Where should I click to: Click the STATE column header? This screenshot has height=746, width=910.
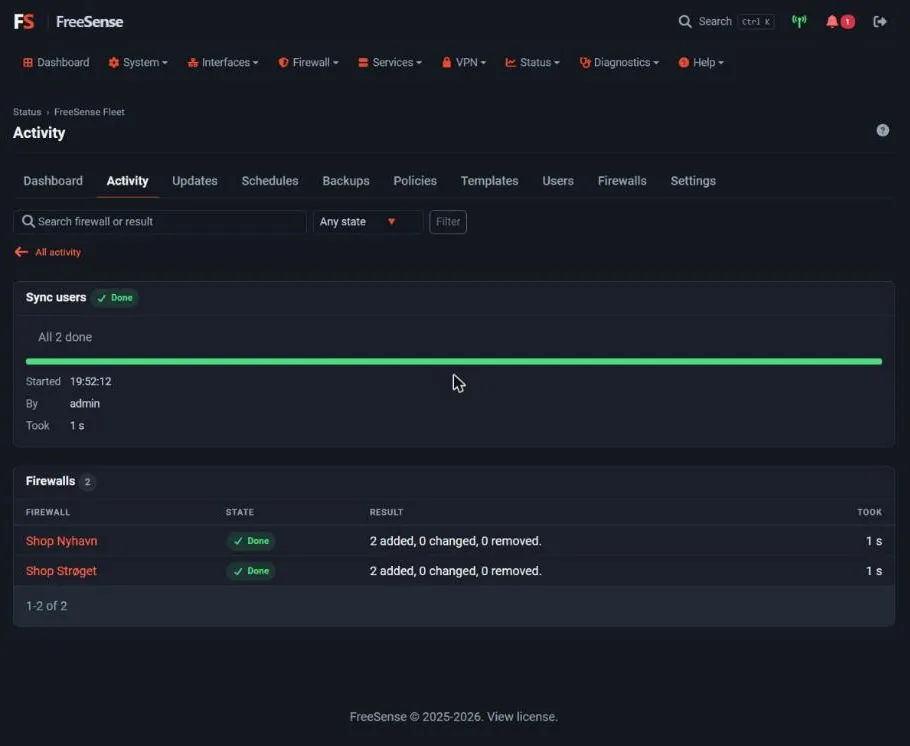[x=240, y=512]
